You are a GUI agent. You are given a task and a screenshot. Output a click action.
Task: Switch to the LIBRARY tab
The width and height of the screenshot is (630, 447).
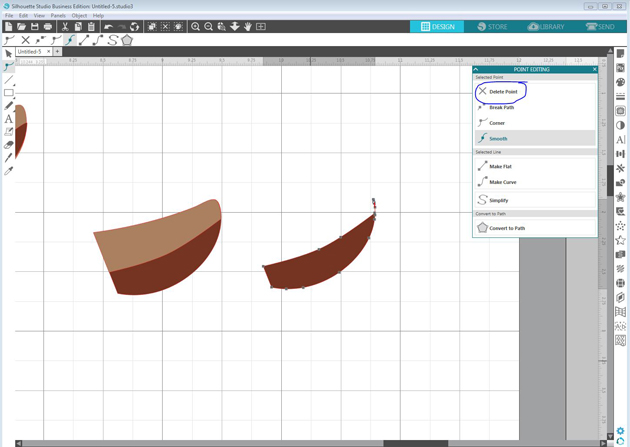tap(546, 27)
